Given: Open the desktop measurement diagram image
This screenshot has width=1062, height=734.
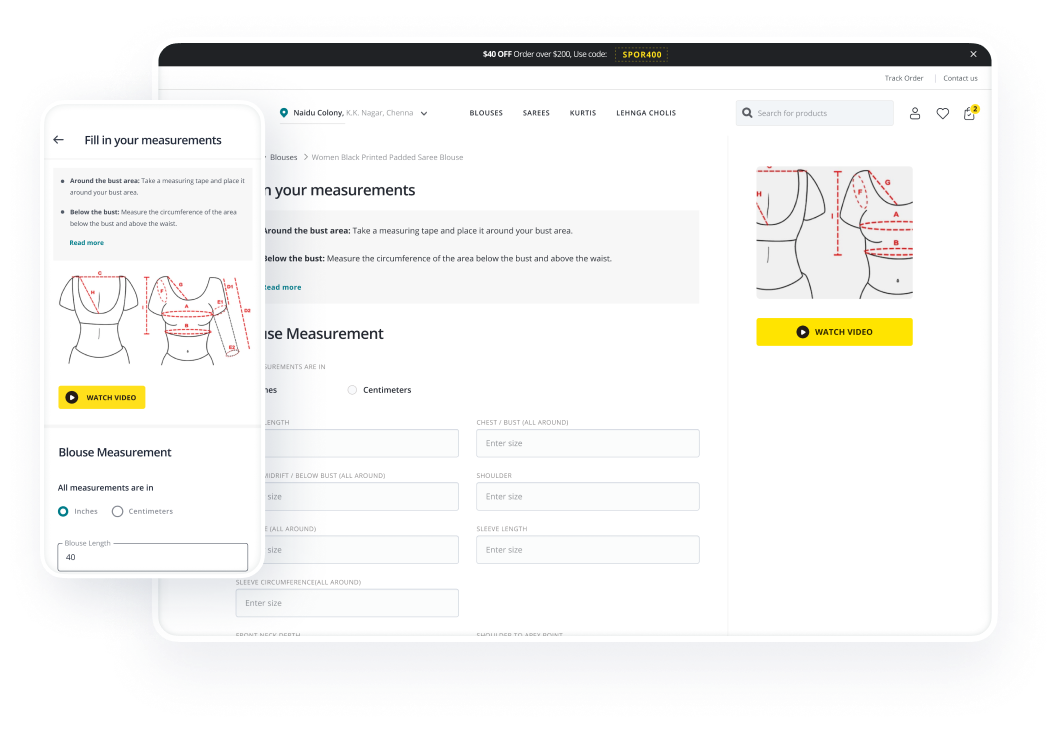Looking at the screenshot, I should [x=834, y=232].
